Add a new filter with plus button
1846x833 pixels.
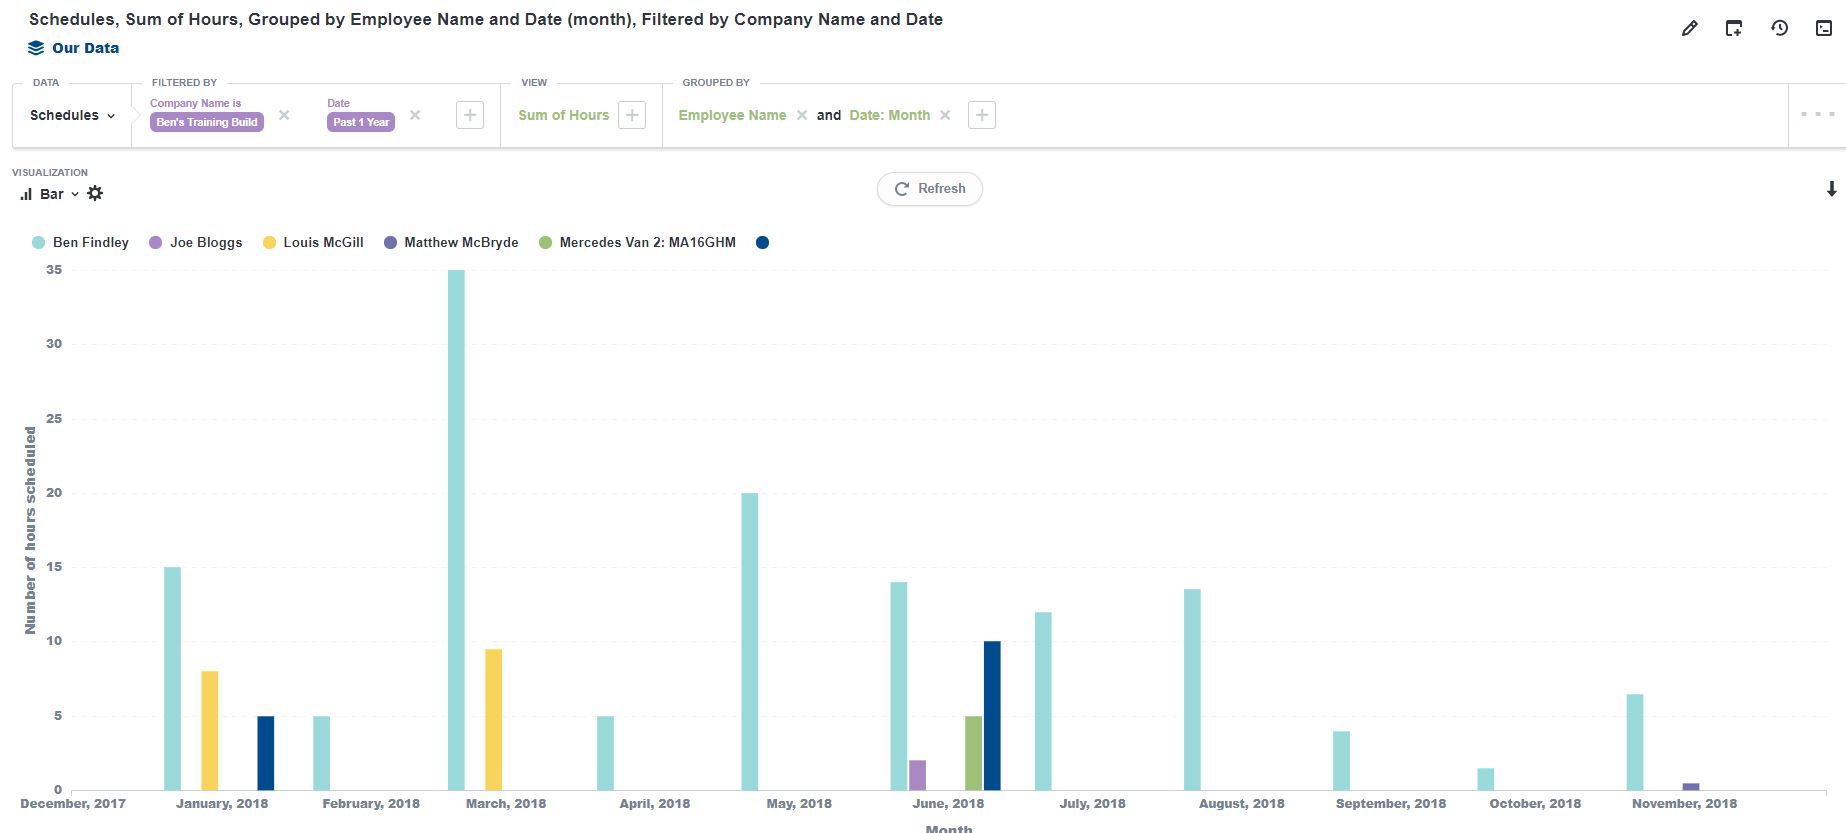(470, 115)
